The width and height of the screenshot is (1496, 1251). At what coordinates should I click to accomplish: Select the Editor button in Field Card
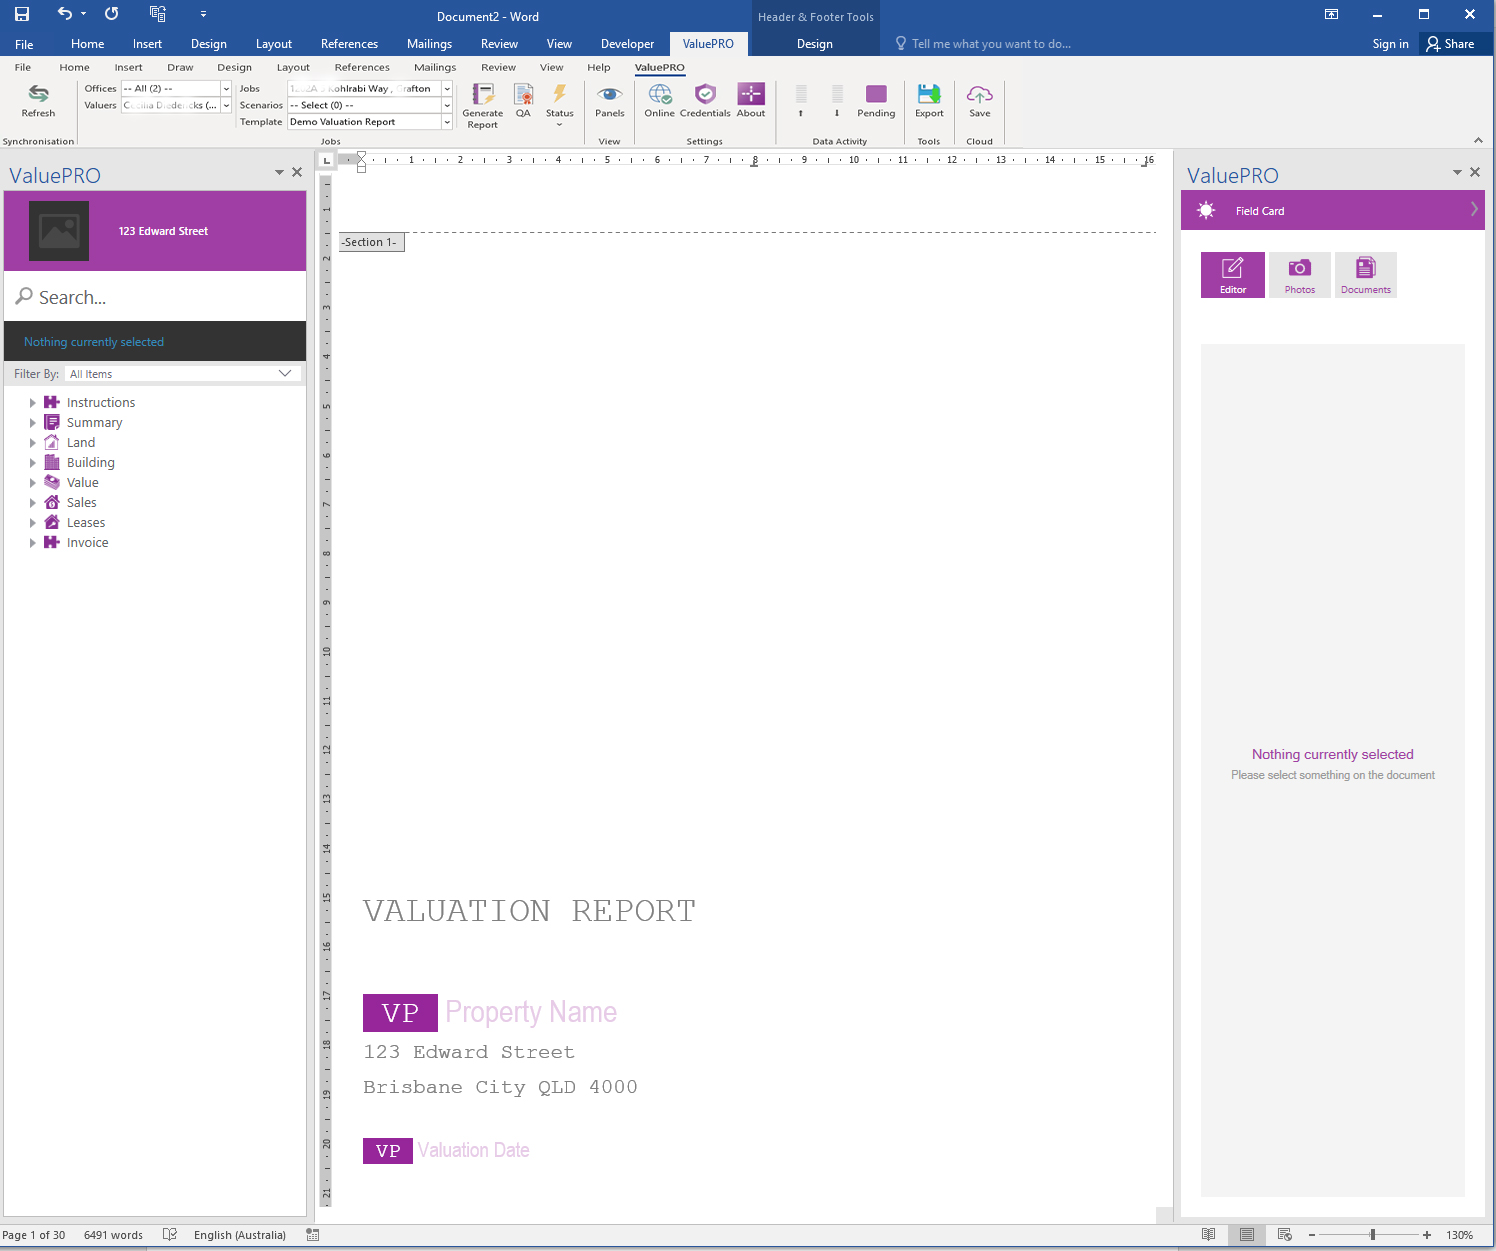point(1233,275)
